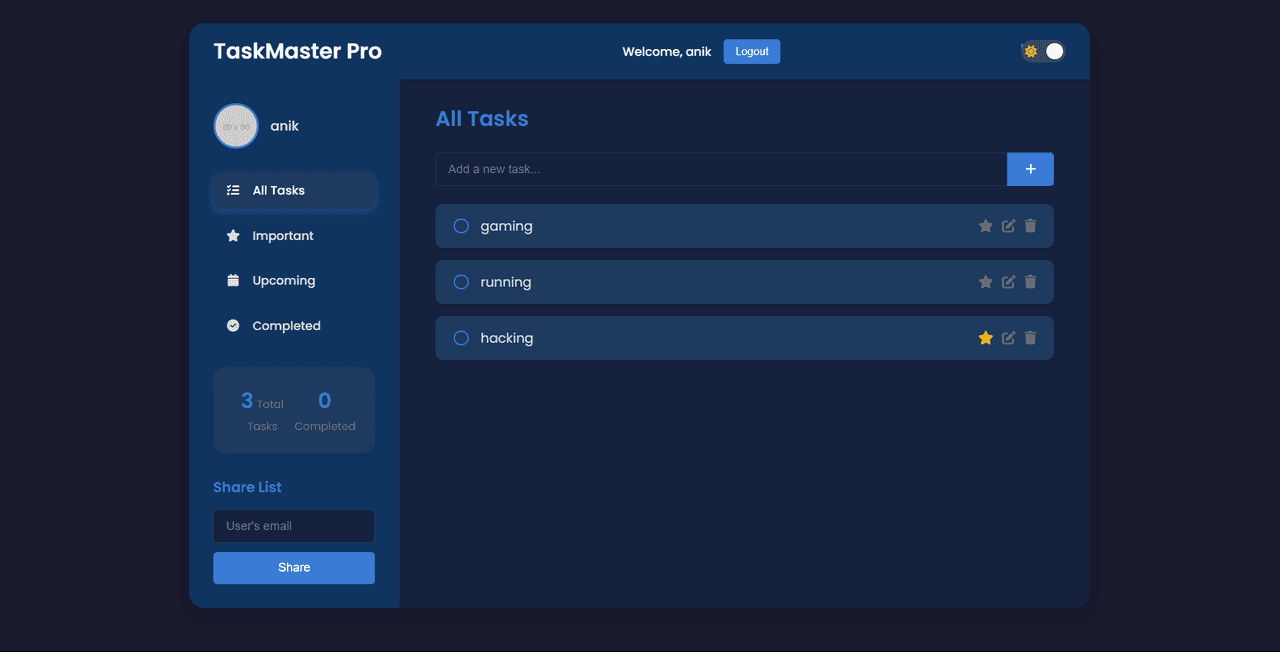Edit the gaming task
Viewport: 1280px width, 652px height.
pyautogui.click(x=1008, y=226)
